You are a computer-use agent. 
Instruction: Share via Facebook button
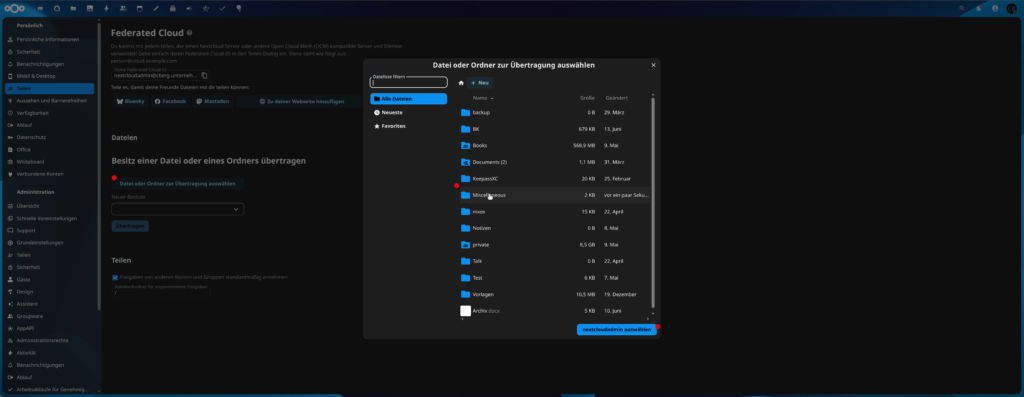(x=170, y=101)
